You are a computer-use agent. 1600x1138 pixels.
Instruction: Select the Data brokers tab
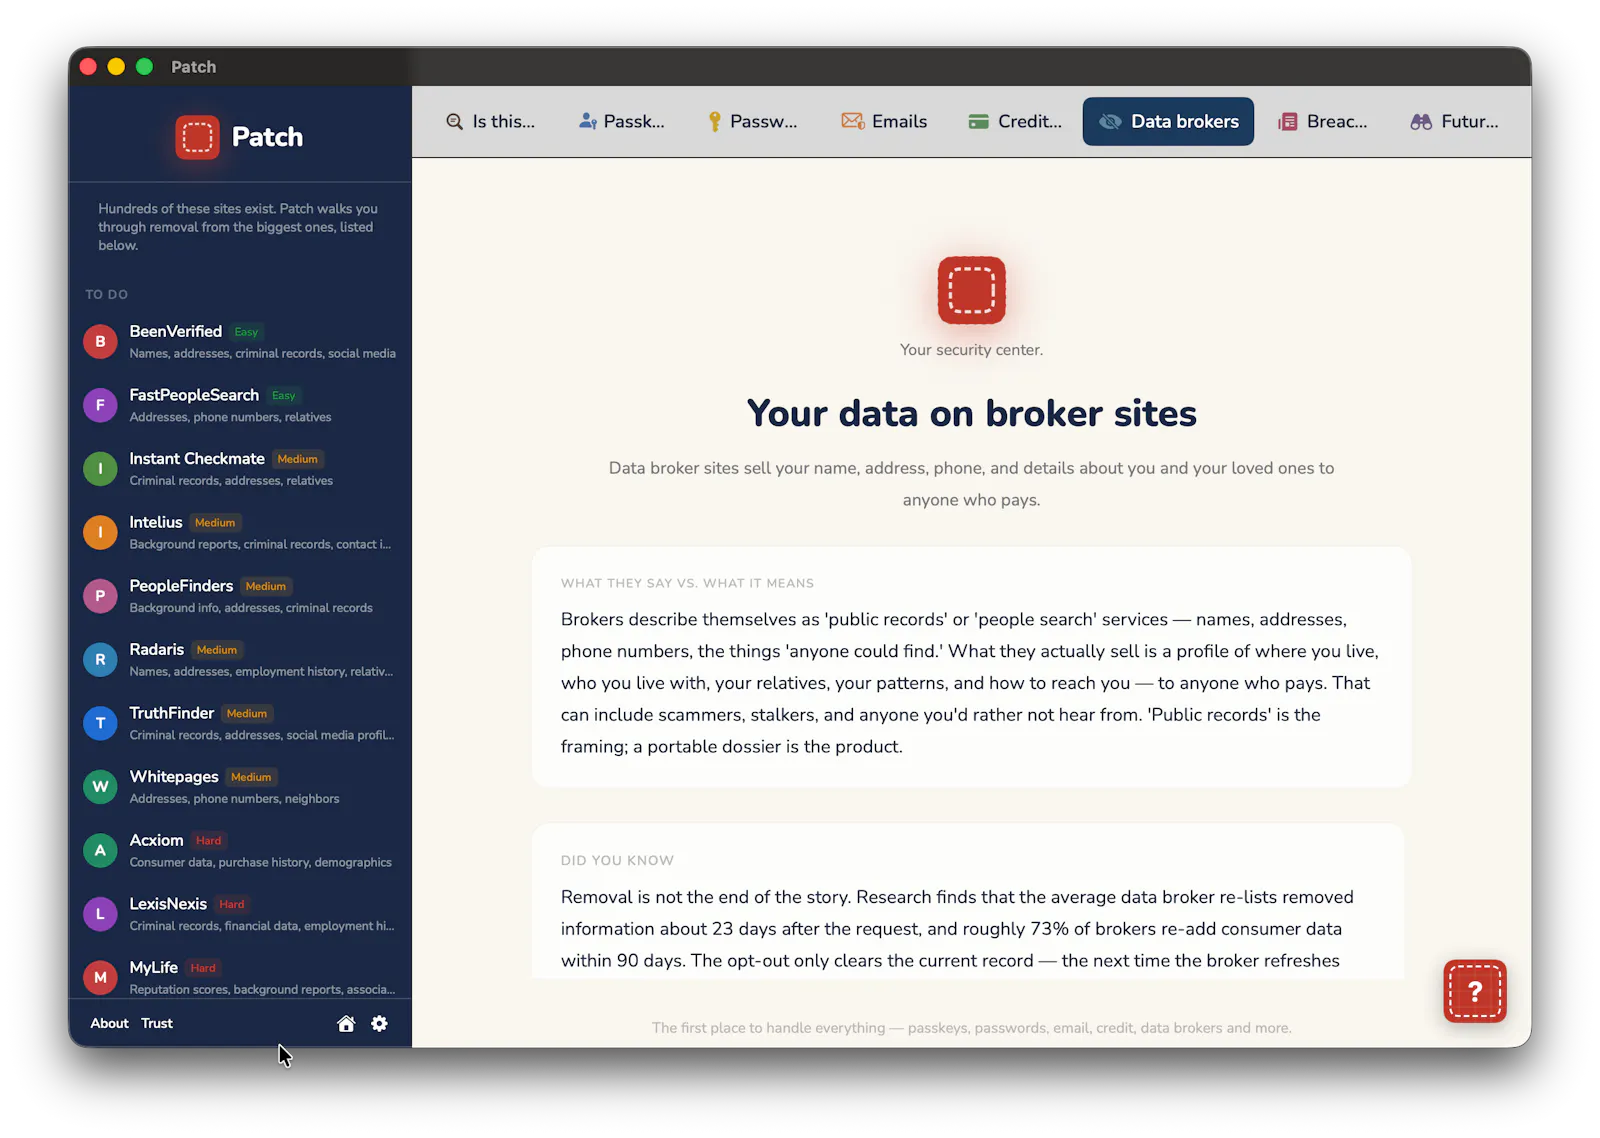1168,121
